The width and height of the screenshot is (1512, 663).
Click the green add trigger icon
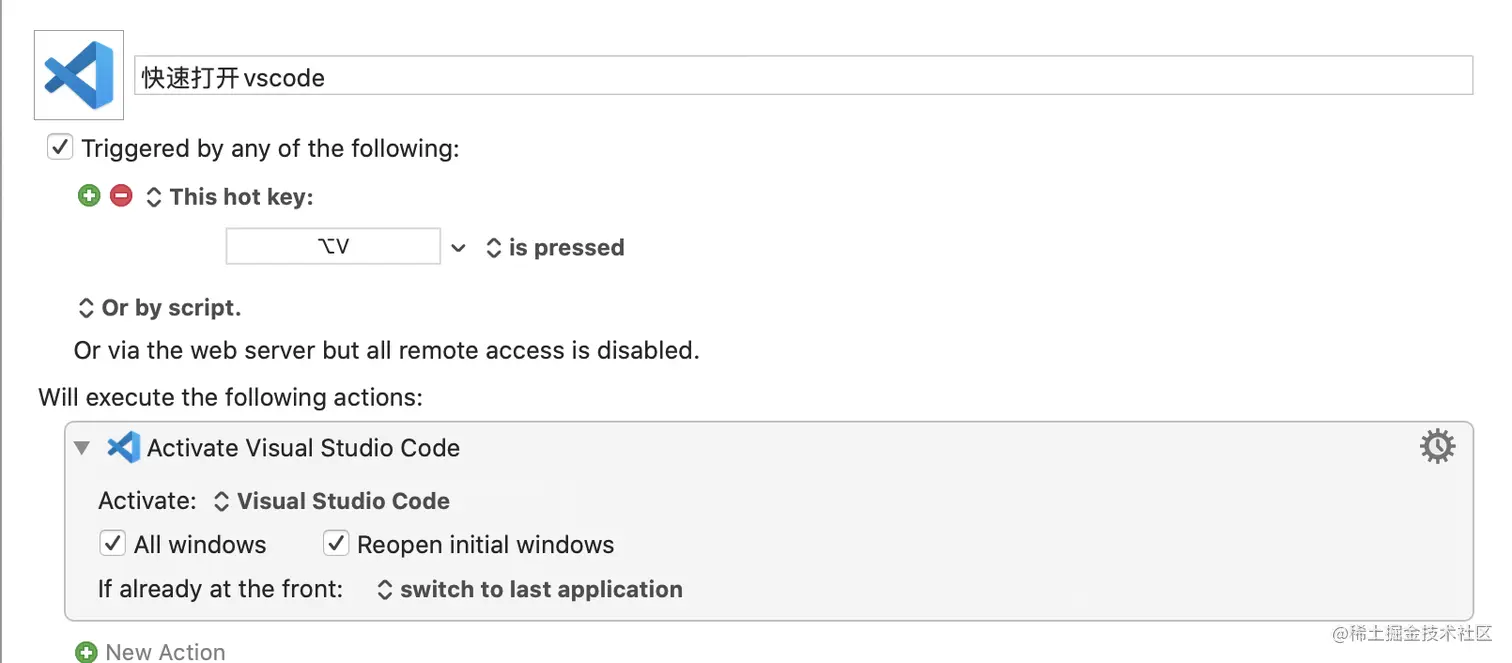pyautogui.click(x=89, y=196)
